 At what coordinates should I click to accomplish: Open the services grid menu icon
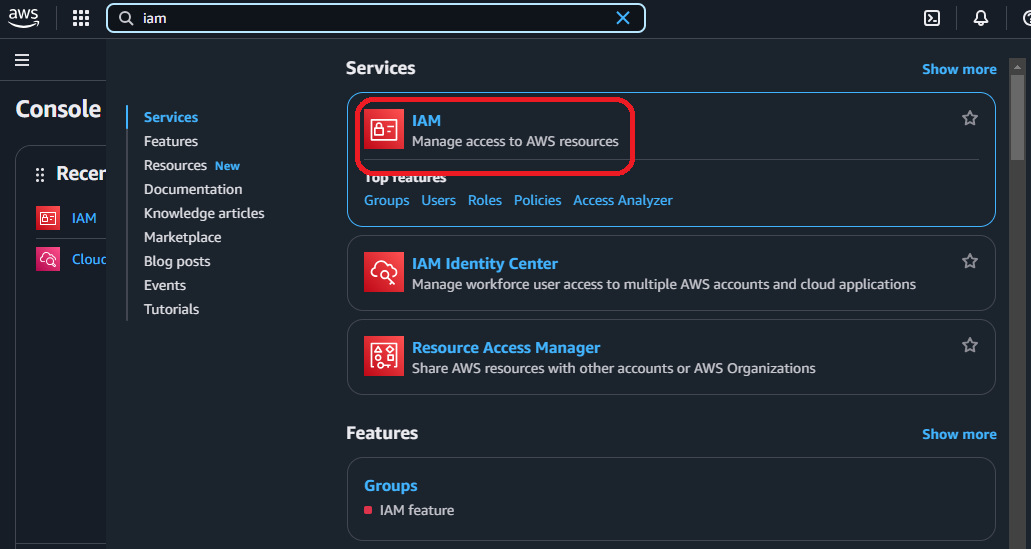(81, 18)
